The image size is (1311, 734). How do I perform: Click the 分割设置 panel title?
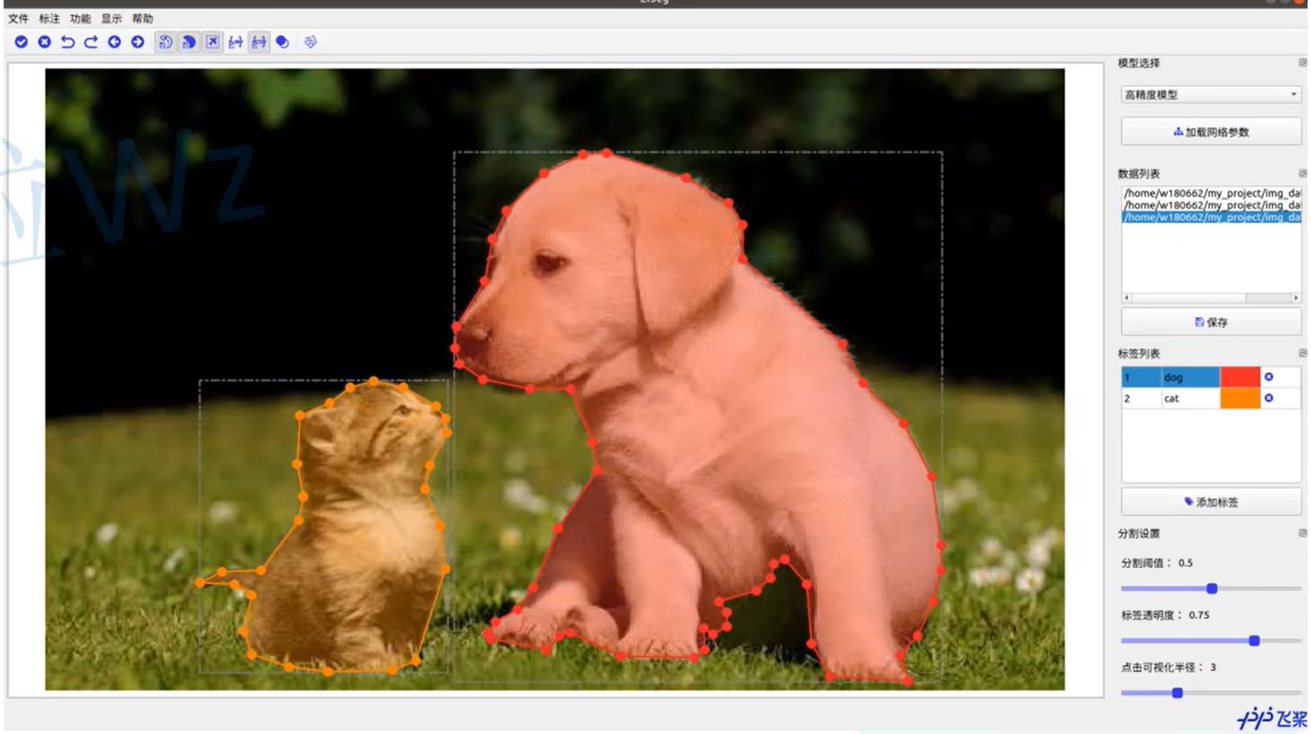point(1139,533)
